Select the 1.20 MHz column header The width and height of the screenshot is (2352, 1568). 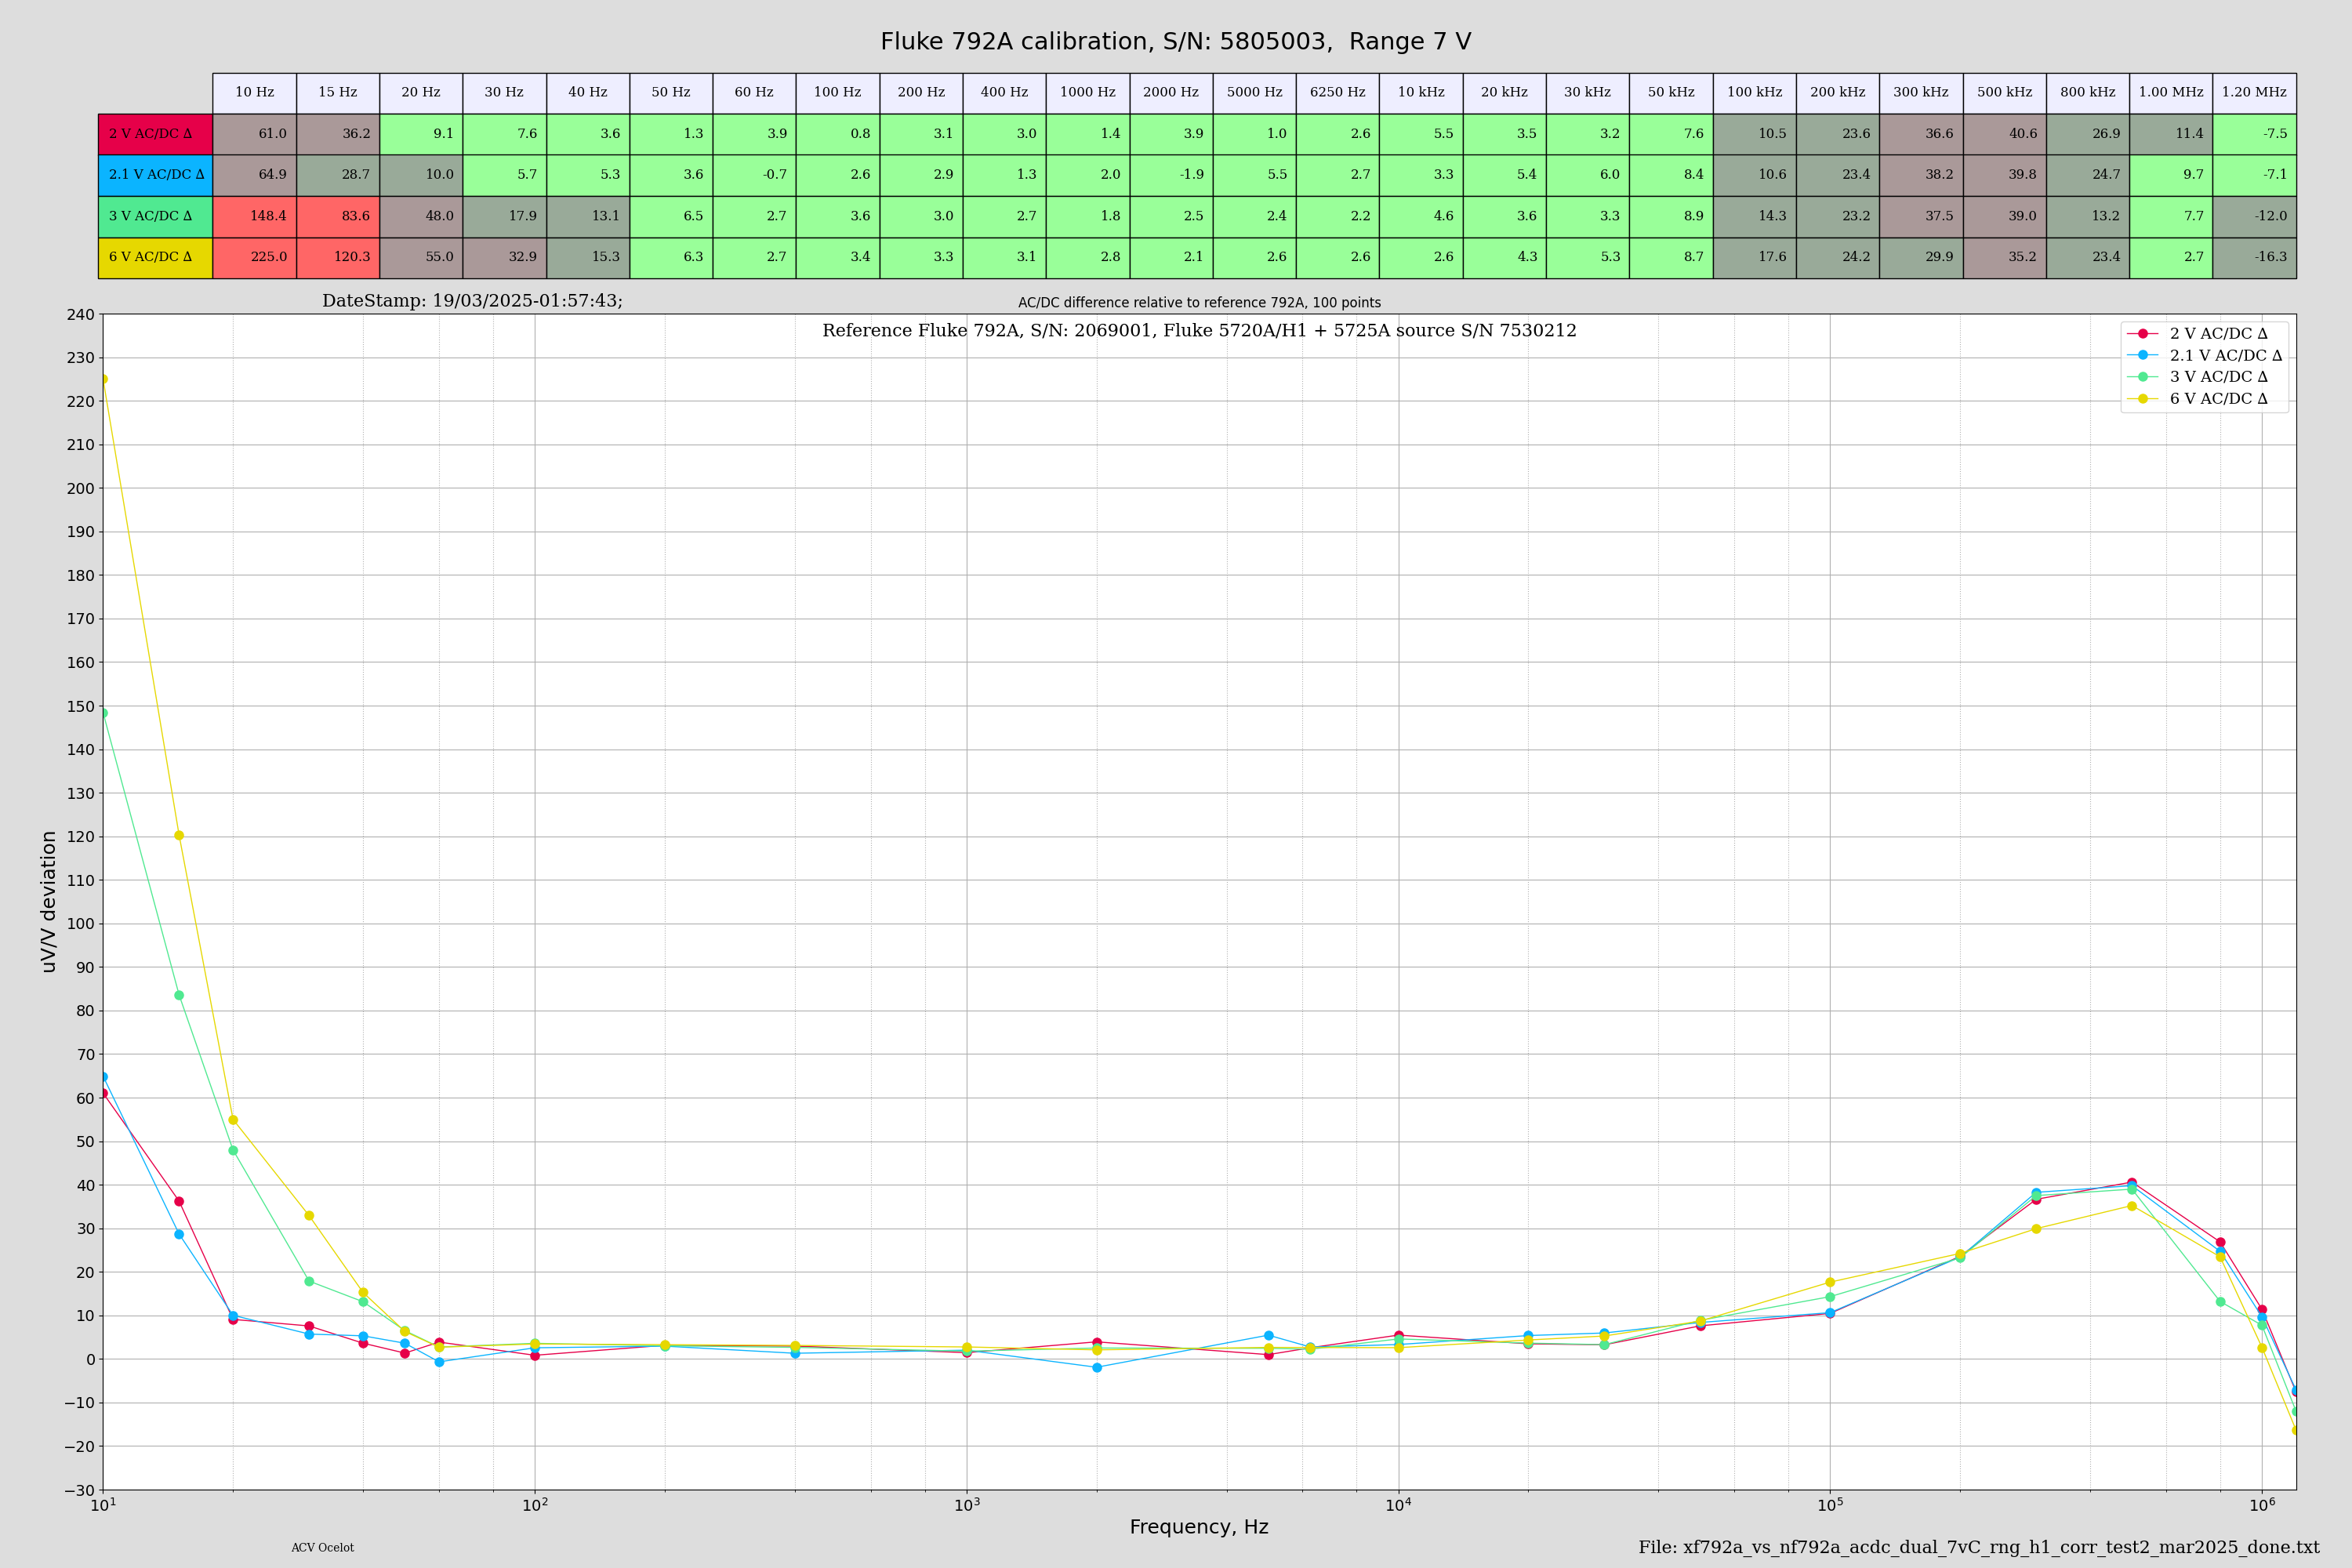[2254, 93]
